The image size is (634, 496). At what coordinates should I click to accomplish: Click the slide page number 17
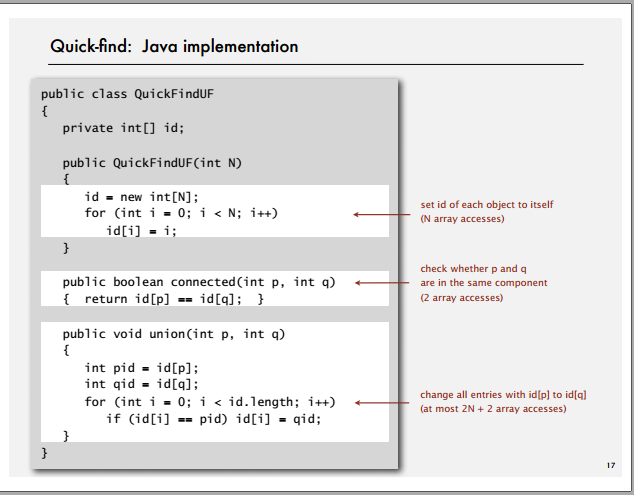coord(611,466)
